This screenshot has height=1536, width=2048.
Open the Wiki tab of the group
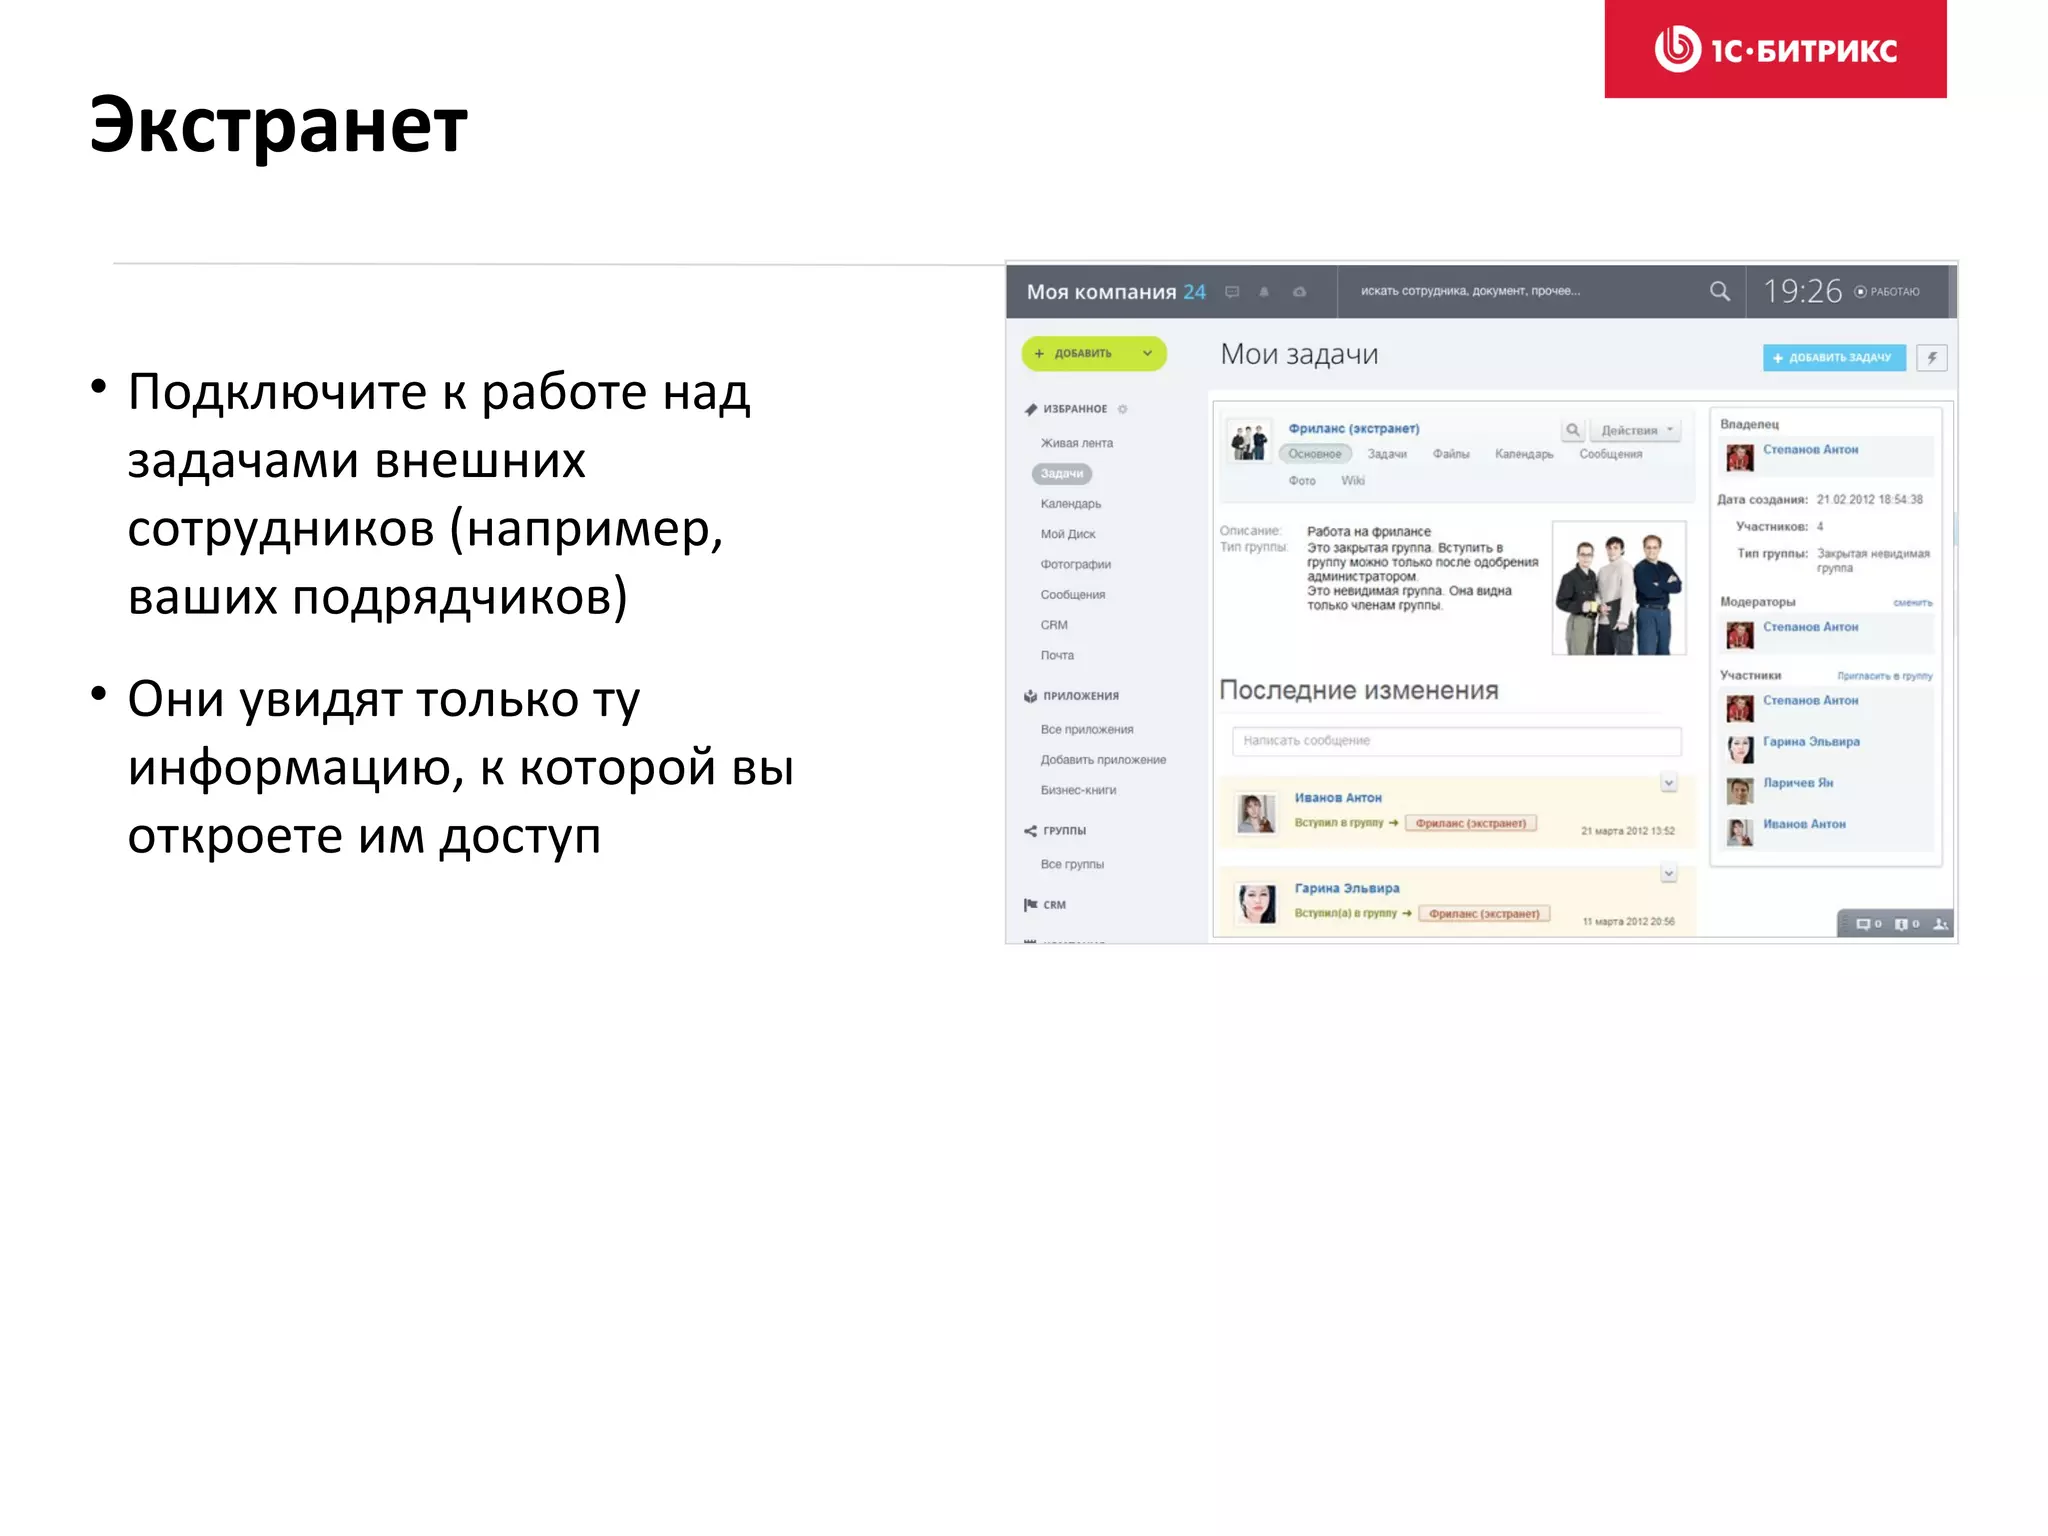click(1352, 481)
